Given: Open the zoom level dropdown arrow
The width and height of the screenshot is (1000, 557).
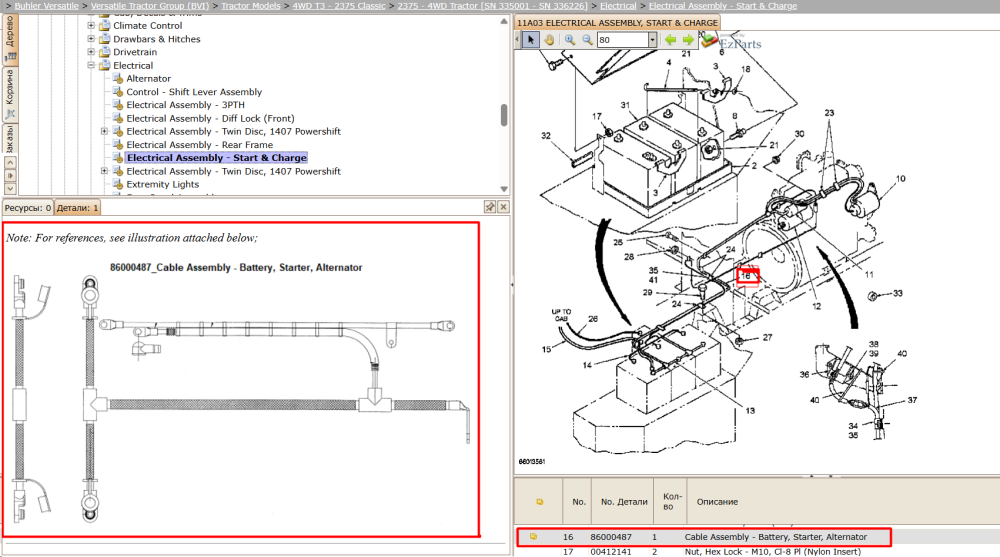Looking at the screenshot, I should click(x=652, y=40).
